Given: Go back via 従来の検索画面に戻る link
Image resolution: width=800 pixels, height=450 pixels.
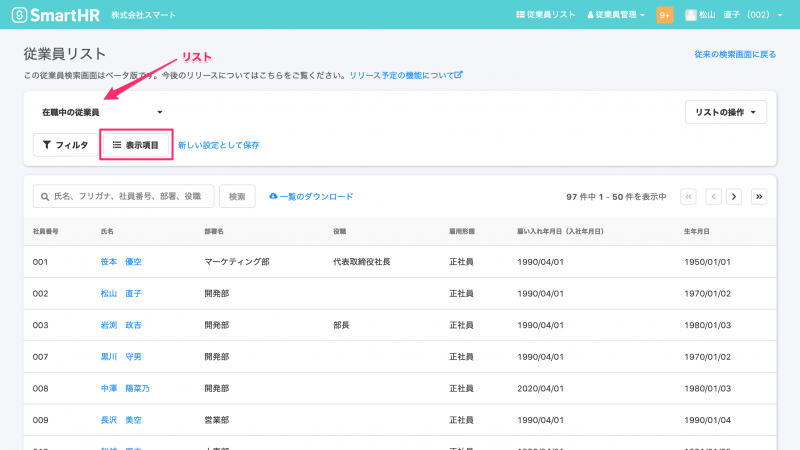Looking at the screenshot, I should coord(735,54).
